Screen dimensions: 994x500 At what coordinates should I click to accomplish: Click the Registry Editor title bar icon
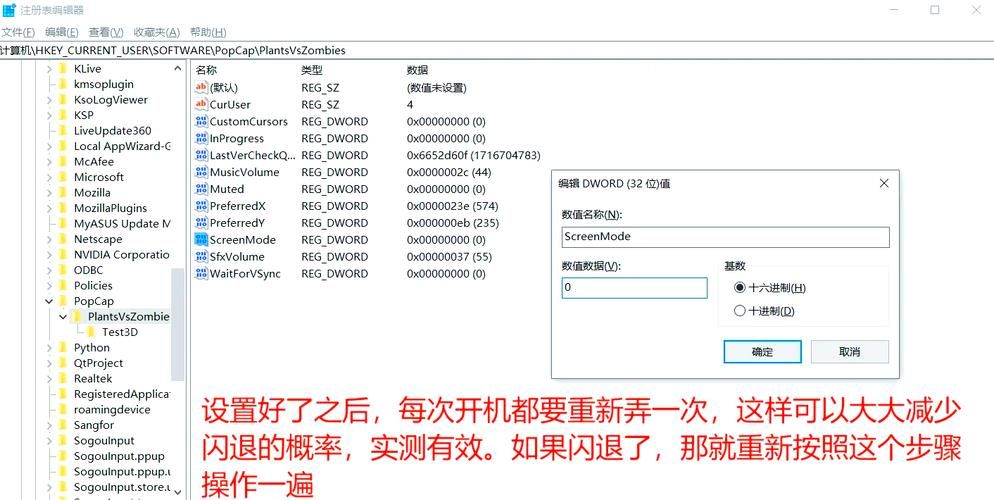pos(9,10)
